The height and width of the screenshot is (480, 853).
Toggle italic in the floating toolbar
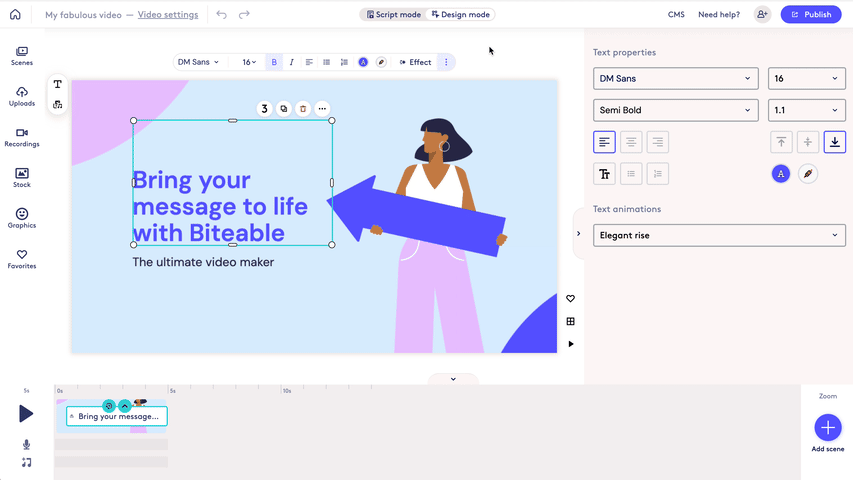(292, 62)
